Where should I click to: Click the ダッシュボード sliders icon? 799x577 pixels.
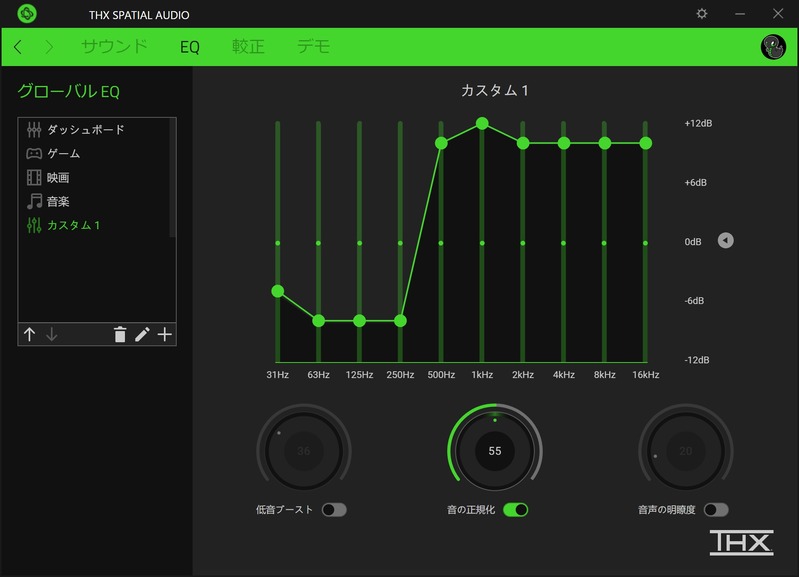click(x=34, y=129)
